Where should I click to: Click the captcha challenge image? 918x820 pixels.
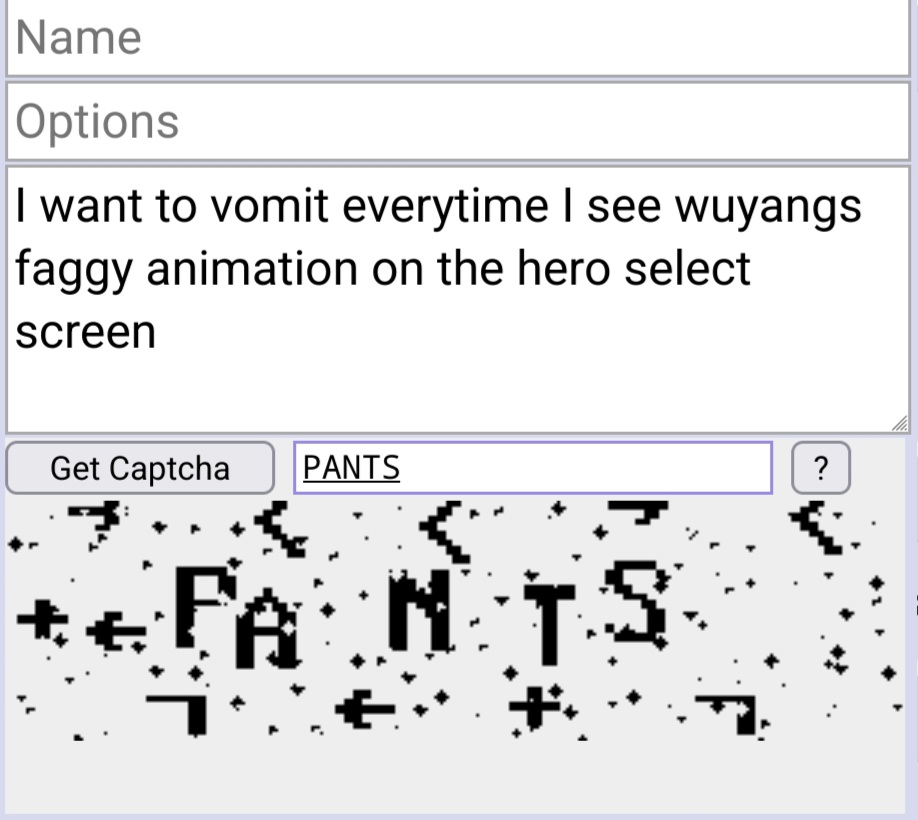pos(455,620)
